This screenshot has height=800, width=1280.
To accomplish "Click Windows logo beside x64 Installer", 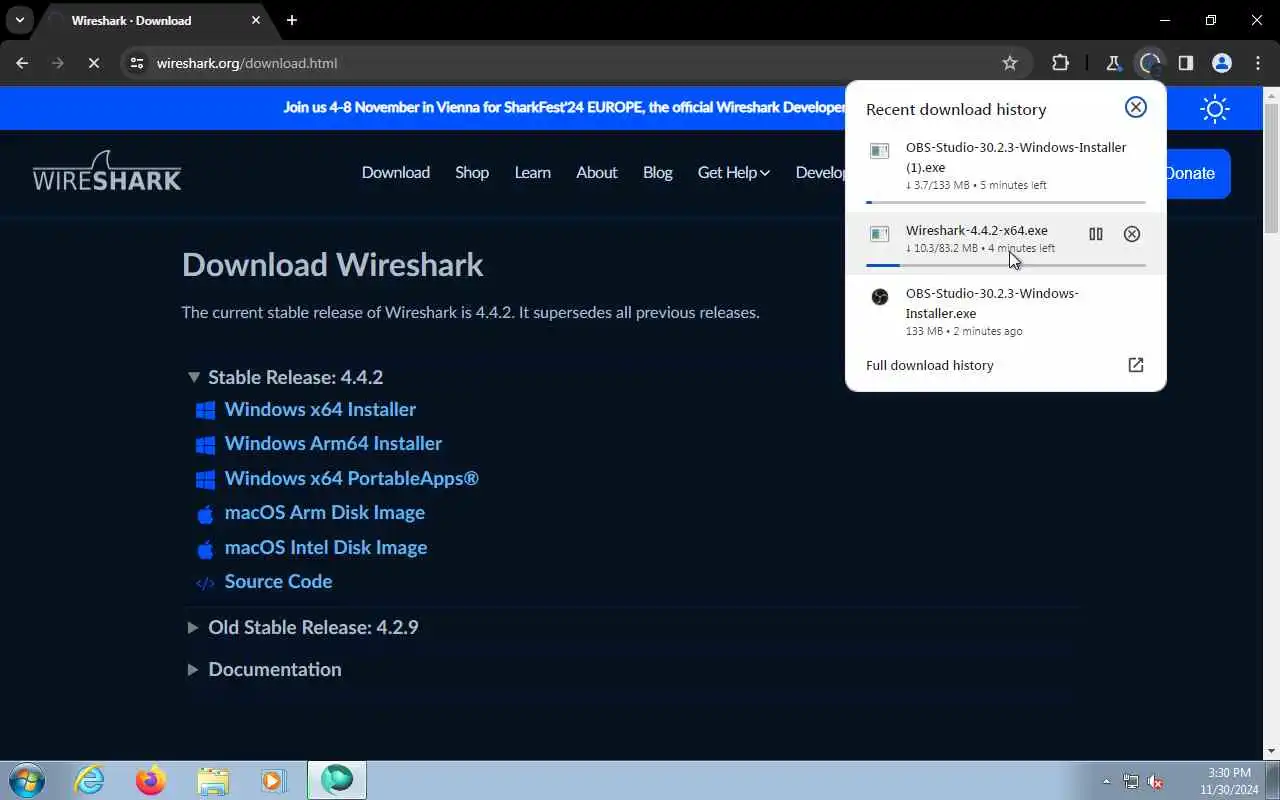I will coord(205,410).
